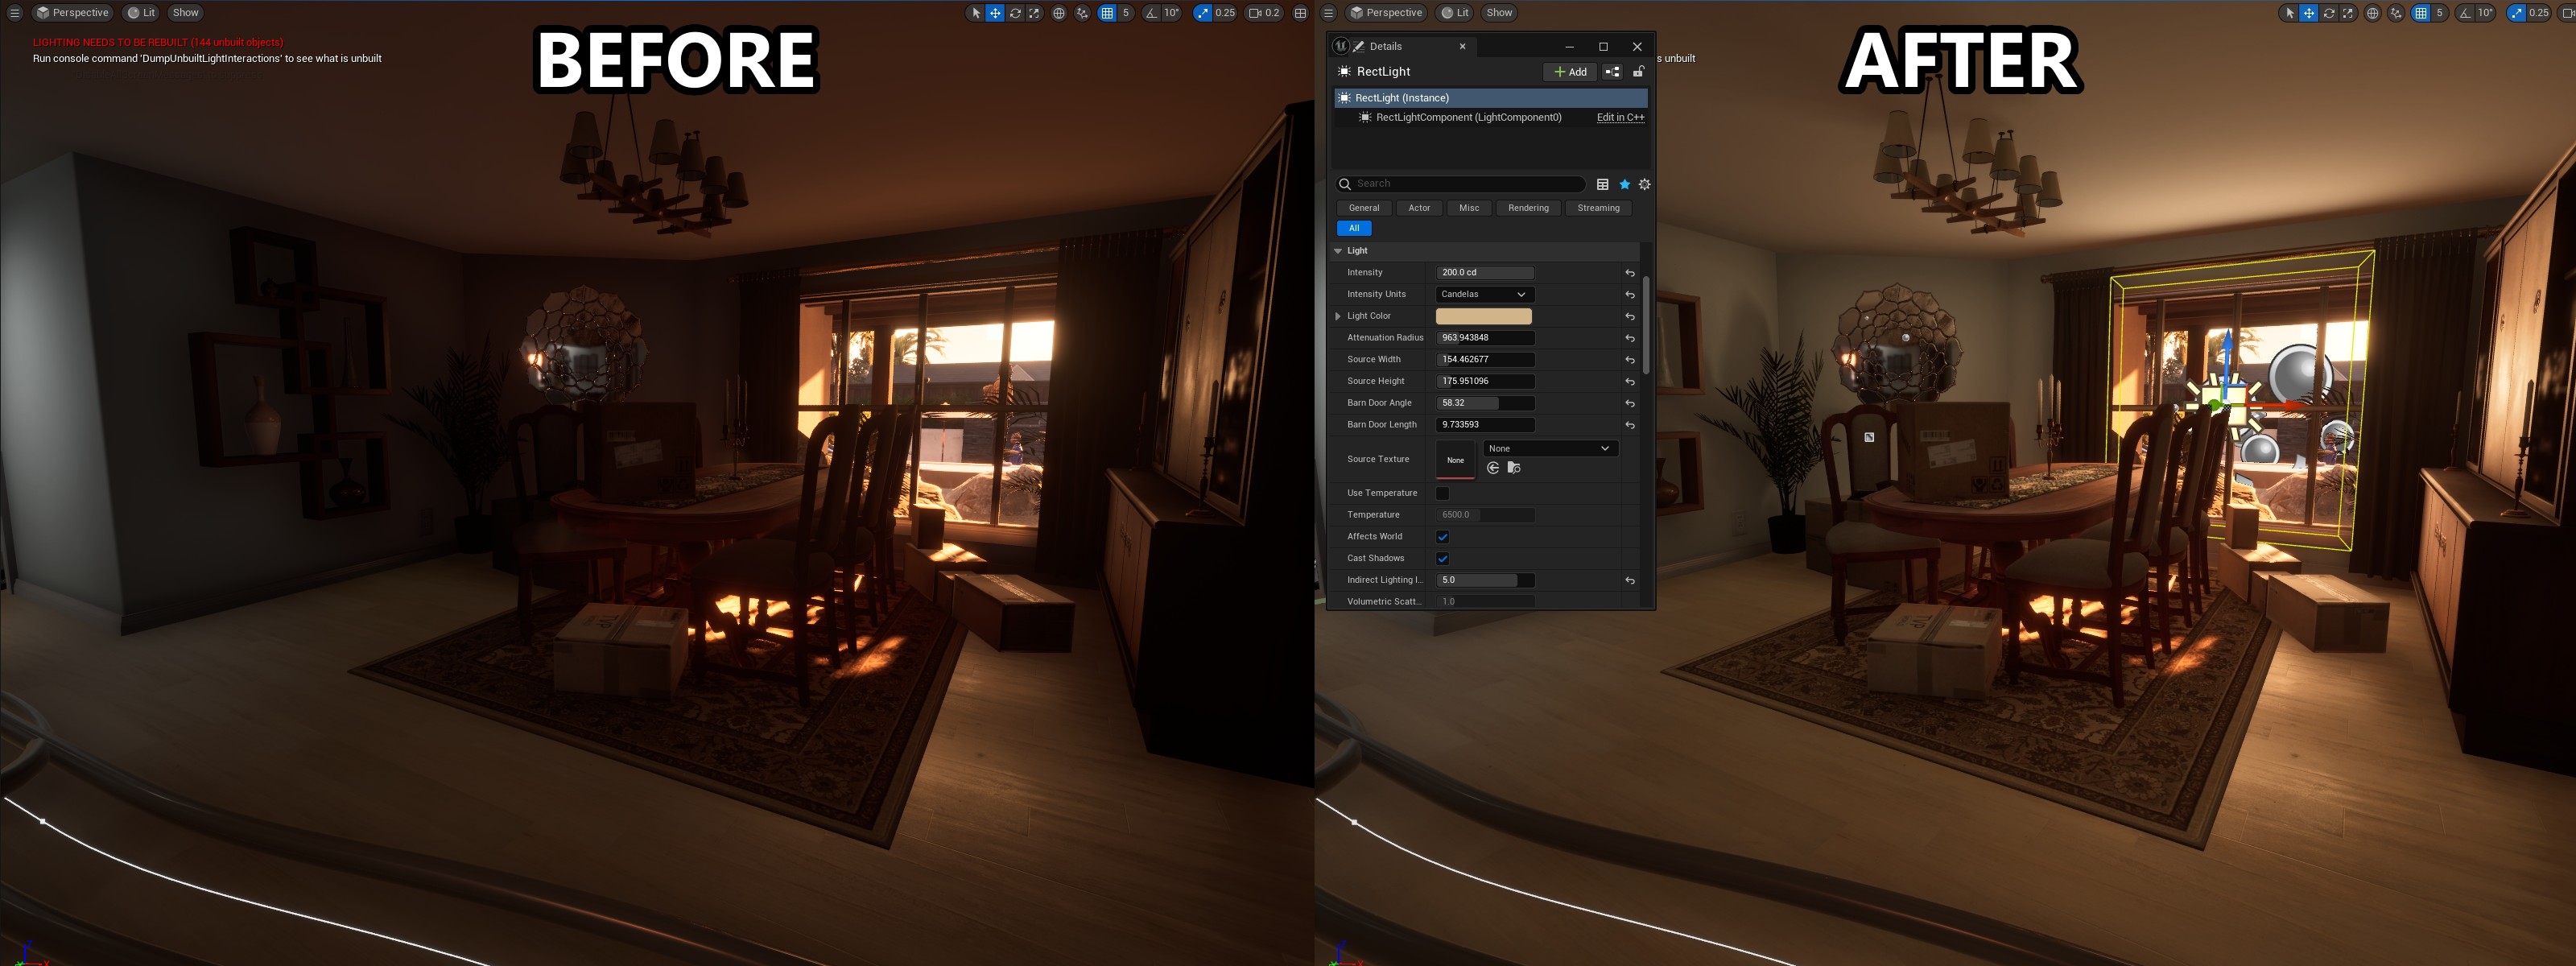Click the Add button on the RectLight
Image resolution: width=2576 pixels, height=966 pixels.
(x=1569, y=71)
